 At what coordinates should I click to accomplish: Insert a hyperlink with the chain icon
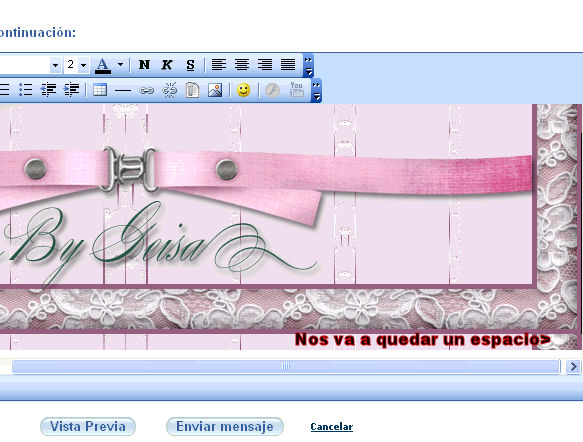[146, 90]
